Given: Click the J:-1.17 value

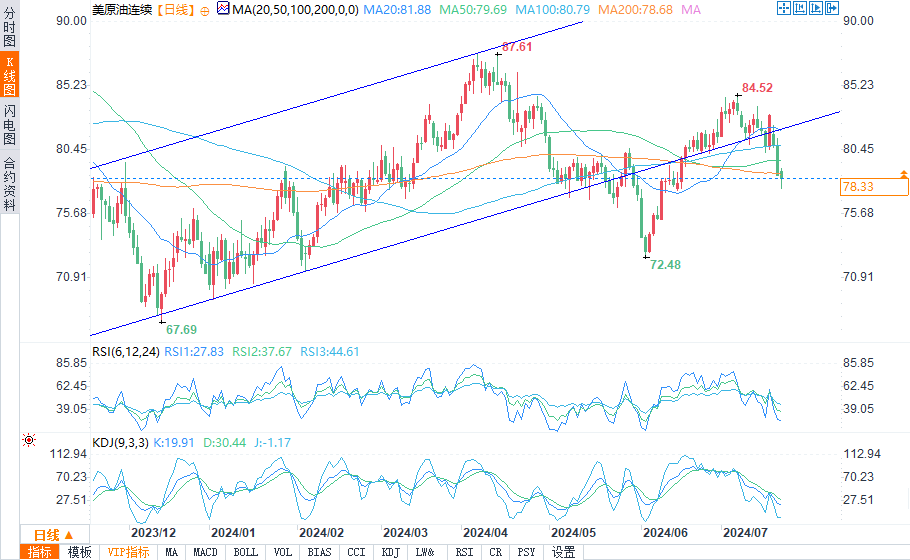Looking at the screenshot, I should pyautogui.click(x=272, y=443).
